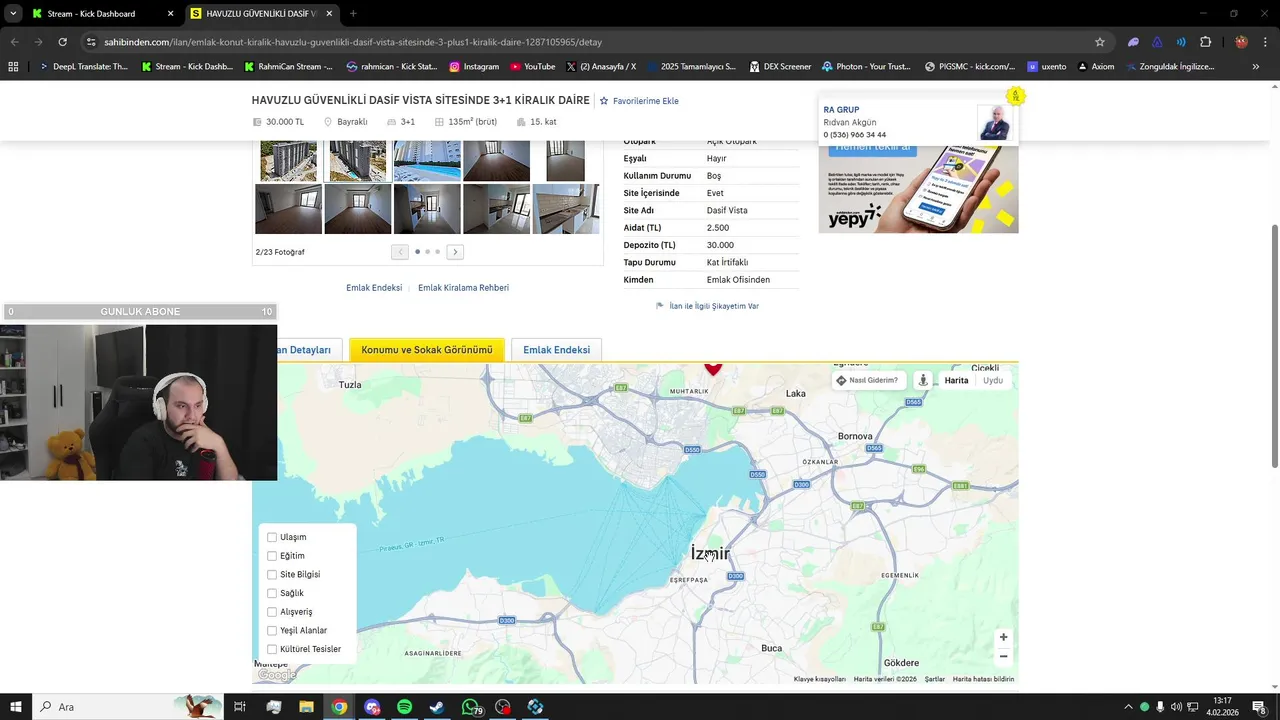Open the tab search dropdown arrow
This screenshot has height=720, width=1280.
(x=13, y=14)
